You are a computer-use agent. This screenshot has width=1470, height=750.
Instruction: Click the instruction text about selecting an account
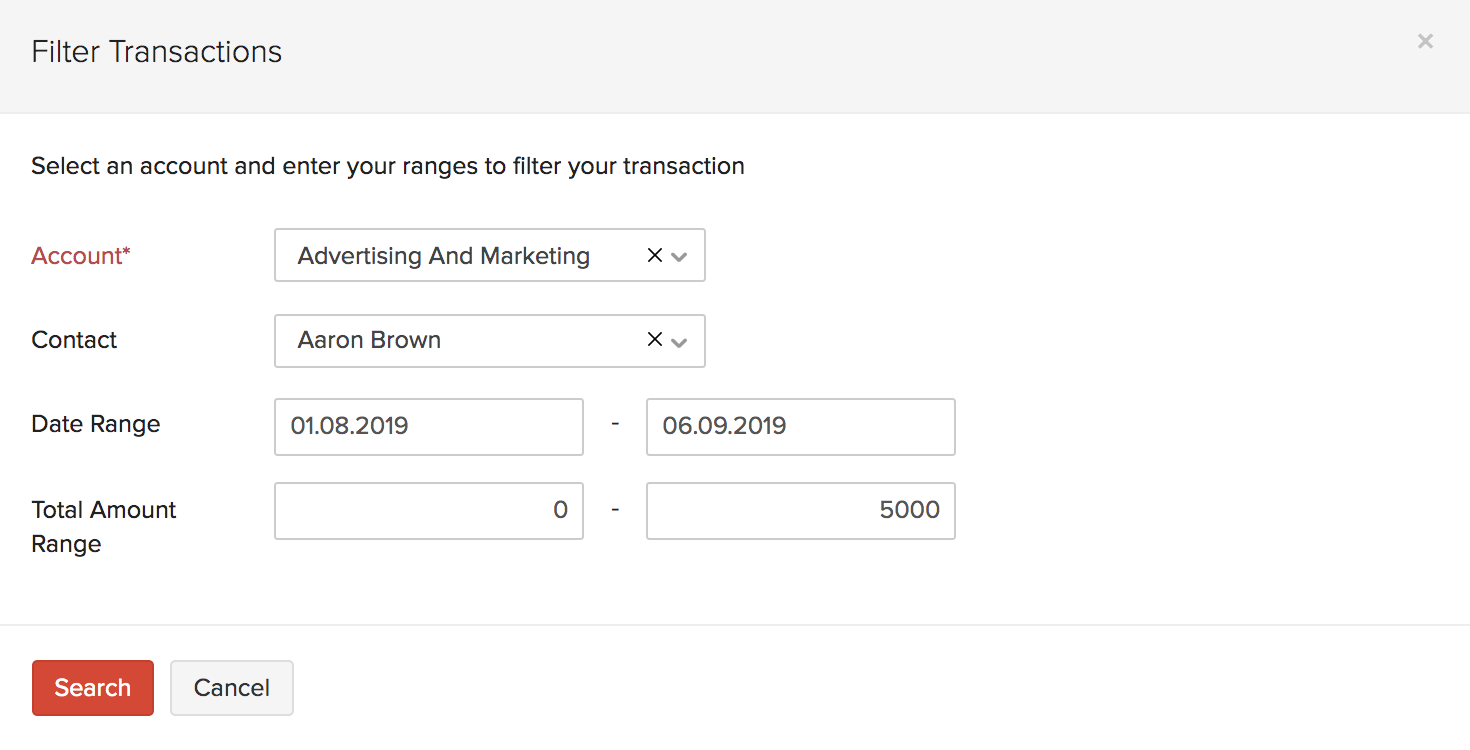[387, 165]
